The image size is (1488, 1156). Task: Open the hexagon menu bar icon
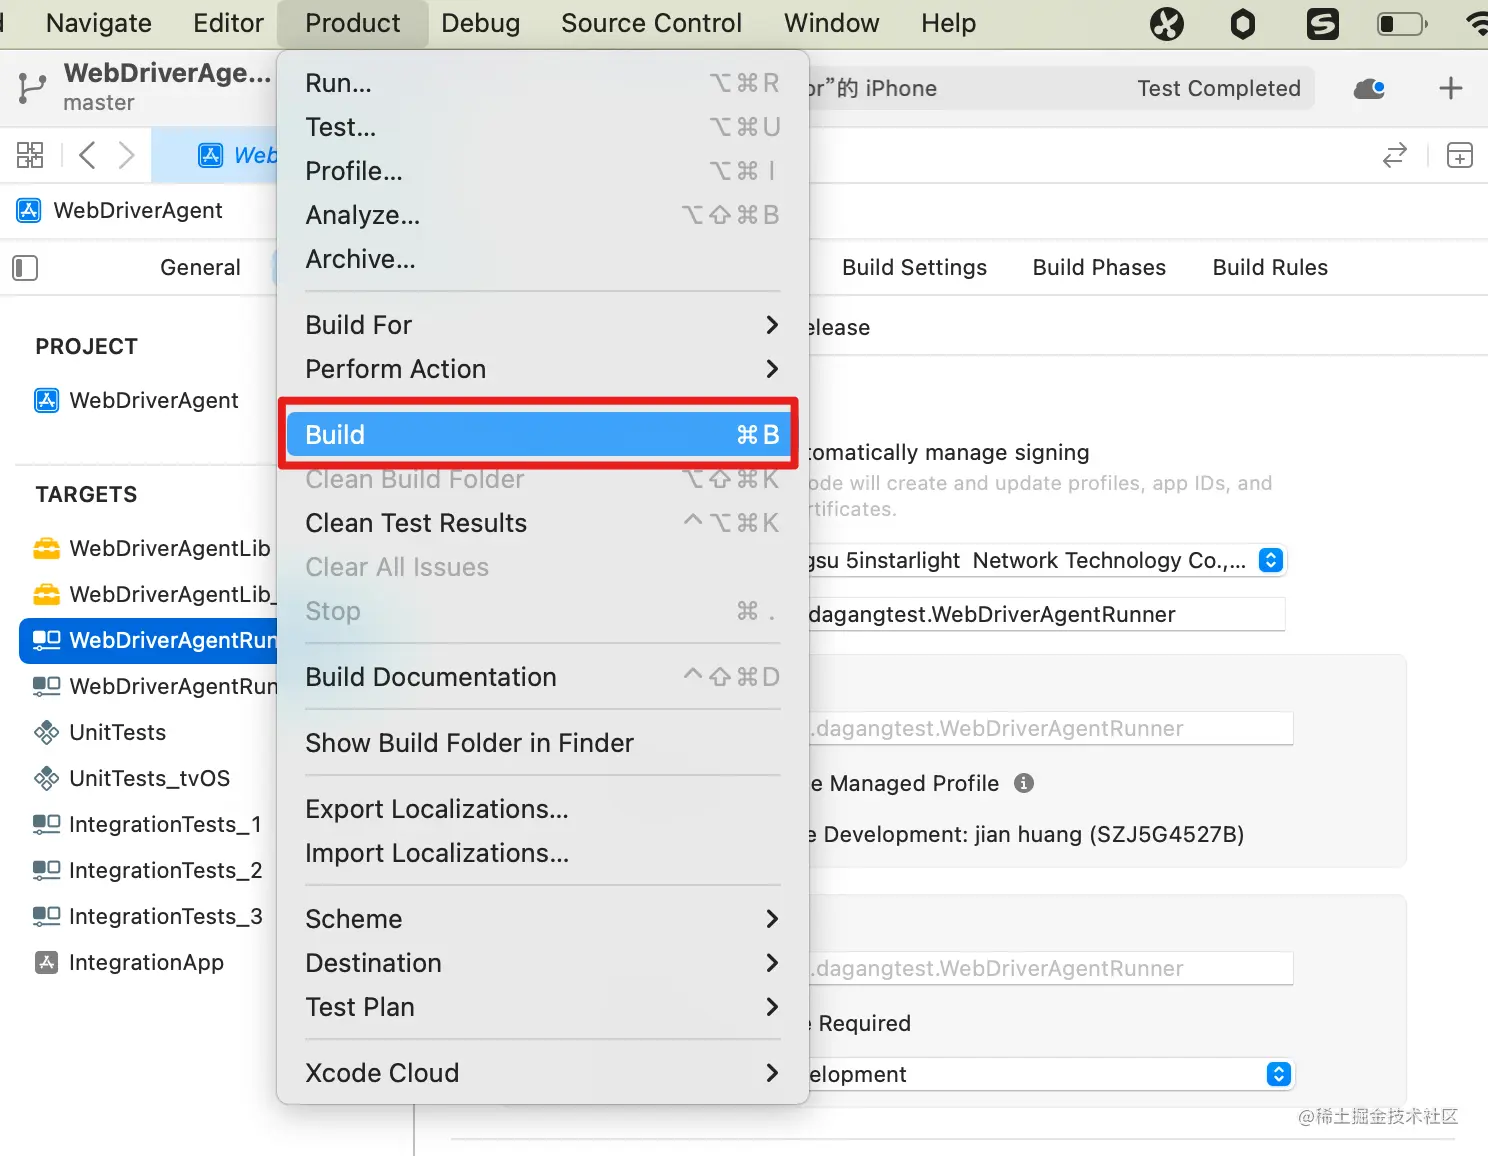click(x=1242, y=23)
